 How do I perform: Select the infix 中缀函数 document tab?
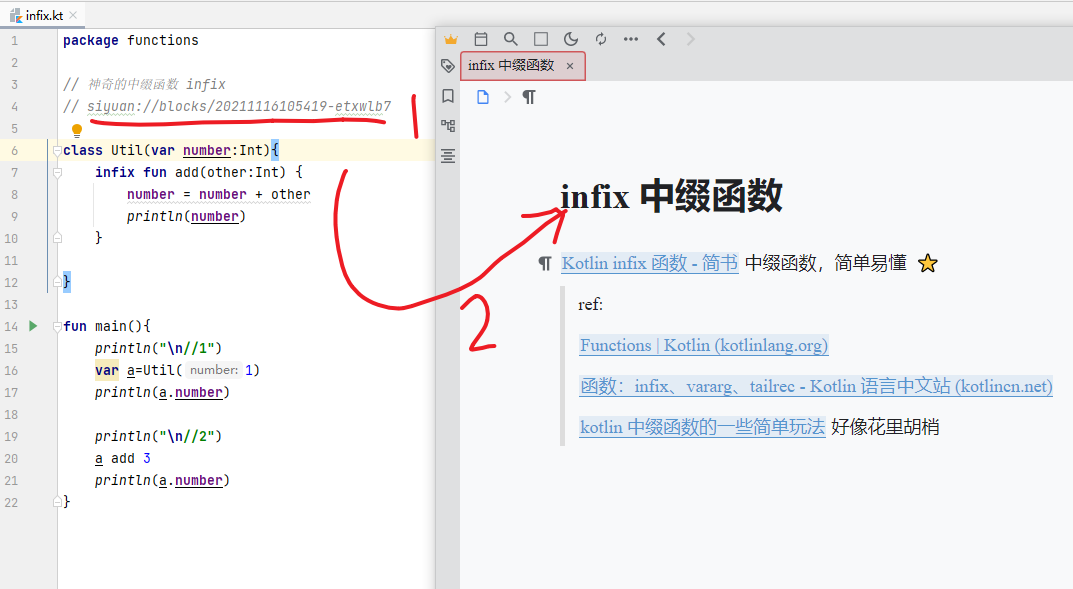click(x=523, y=66)
